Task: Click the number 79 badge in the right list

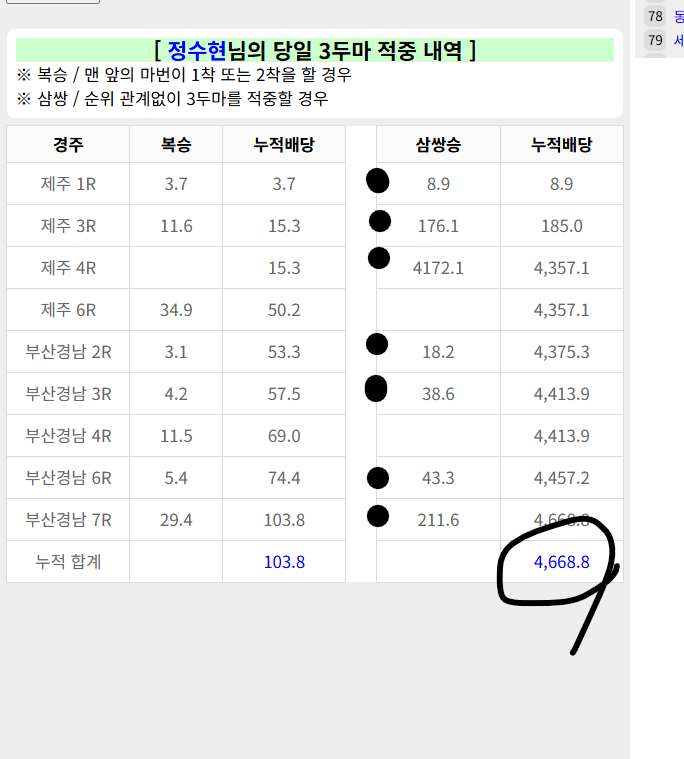Action: pyautogui.click(x=656, y=40)
